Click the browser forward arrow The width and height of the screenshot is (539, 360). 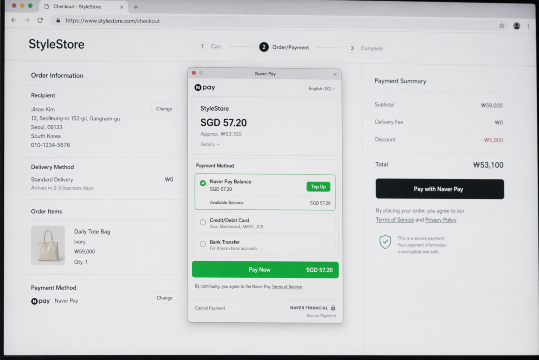[27, 20]
